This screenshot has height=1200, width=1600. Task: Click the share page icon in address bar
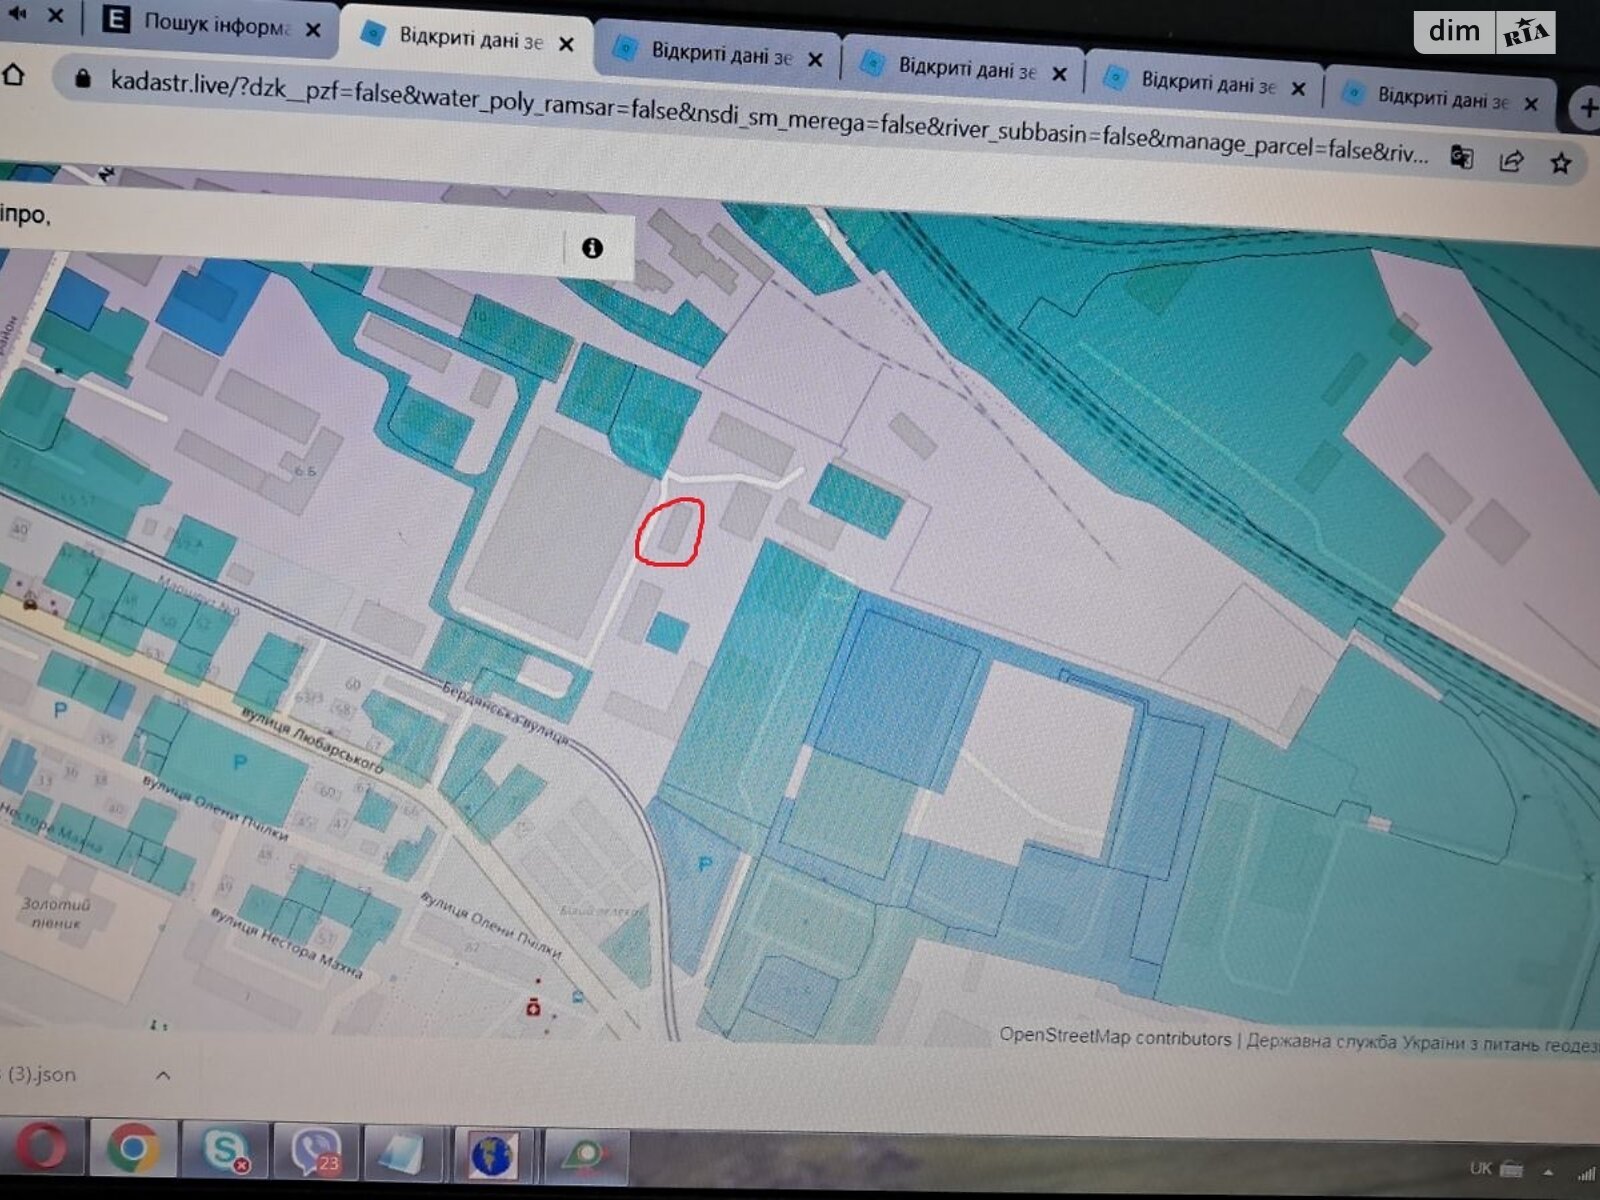tap(1511, 161)
